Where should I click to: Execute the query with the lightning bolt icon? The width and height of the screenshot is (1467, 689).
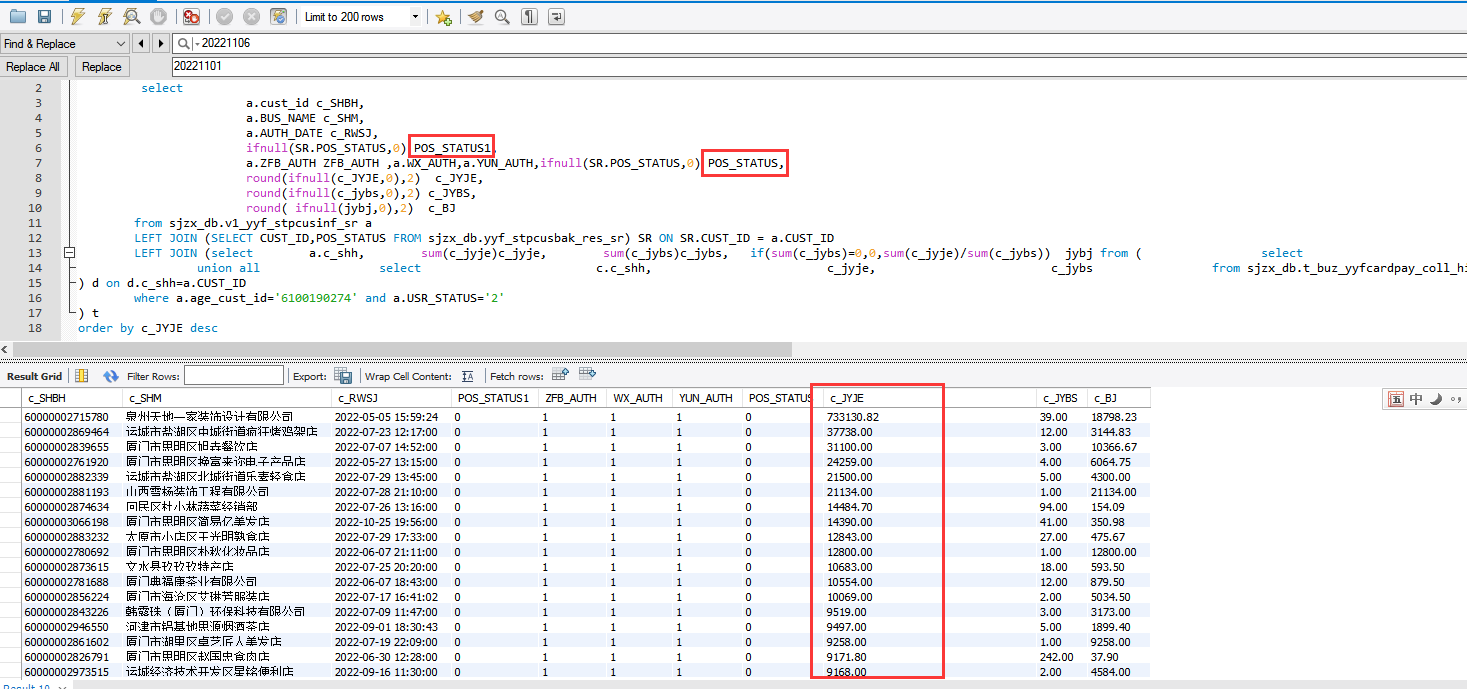point(79,17)
